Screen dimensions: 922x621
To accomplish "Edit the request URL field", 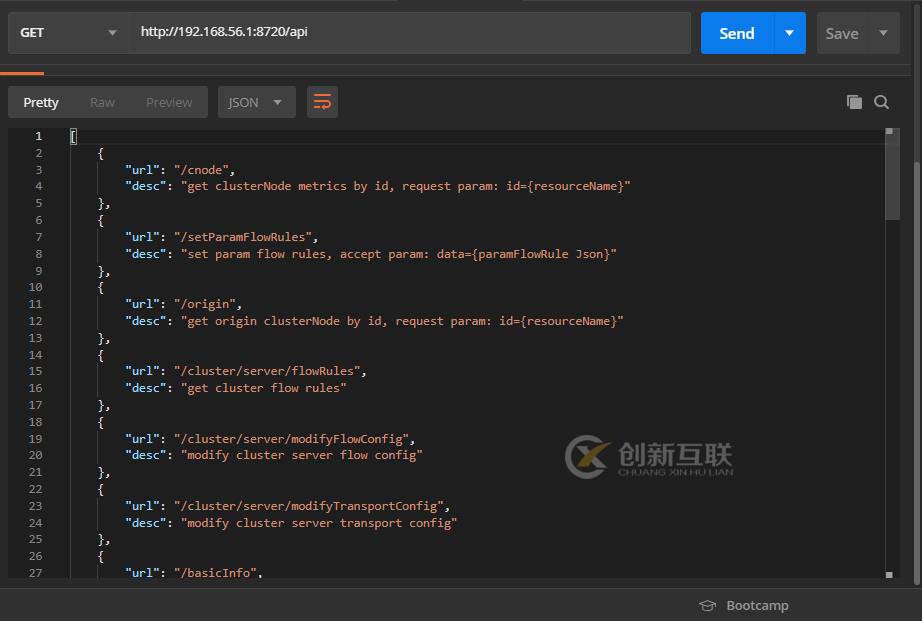I will pyautogui.click(x=409, y=33).
